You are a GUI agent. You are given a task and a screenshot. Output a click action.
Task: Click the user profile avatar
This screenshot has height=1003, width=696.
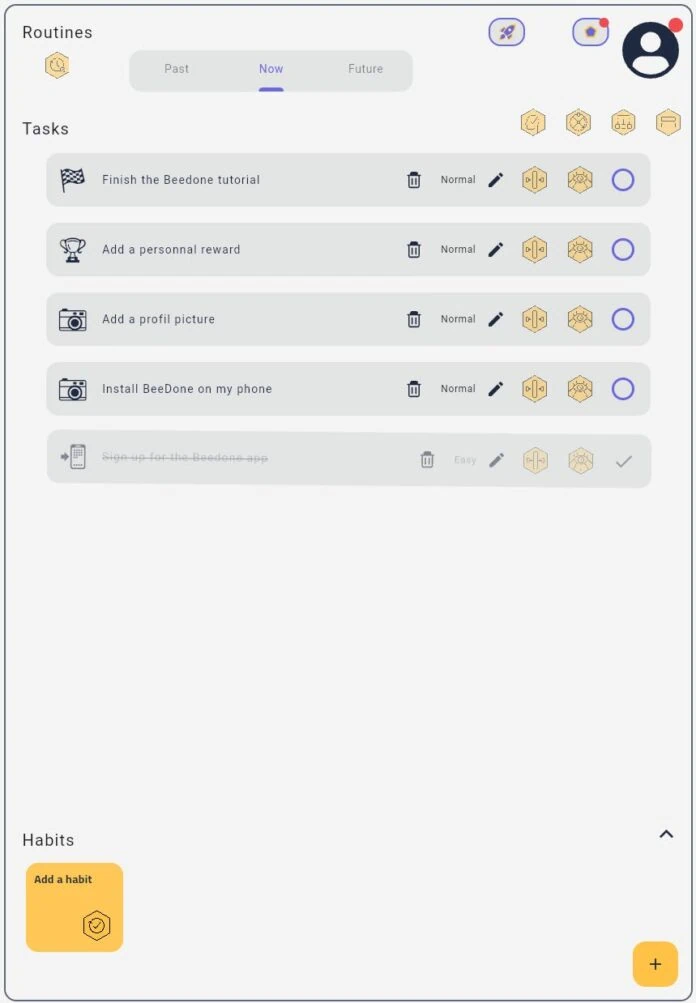pyautogui.click(x=651, y=50)
